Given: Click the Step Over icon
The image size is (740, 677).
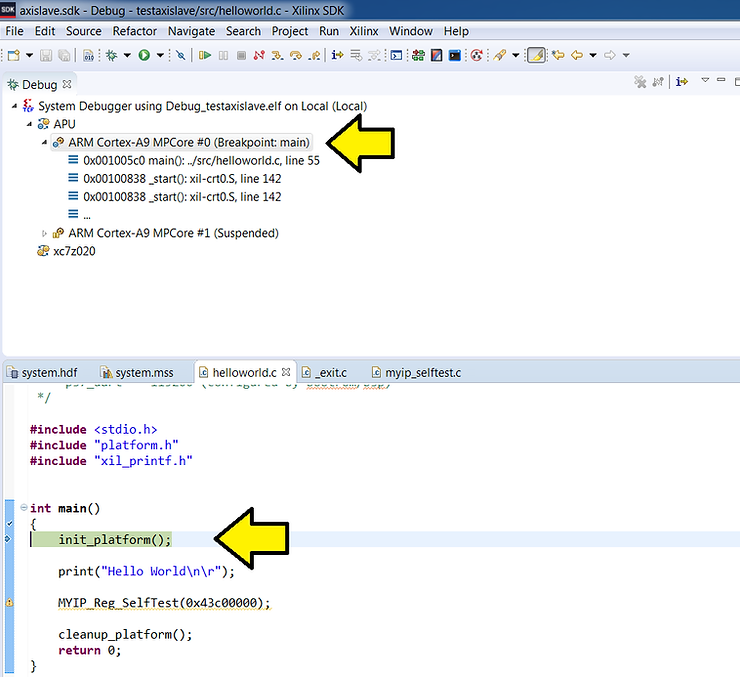Looking at the screenshot, I should click(x=295, y=55).
